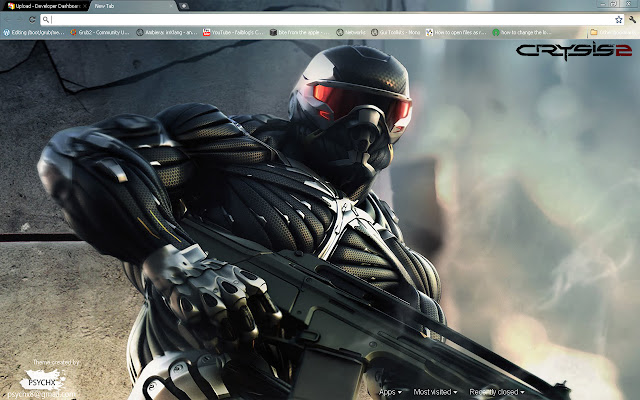Open the YouTube failblog bookmark
The width and height of the screenshot is (640, 400).
pos(233,32)
